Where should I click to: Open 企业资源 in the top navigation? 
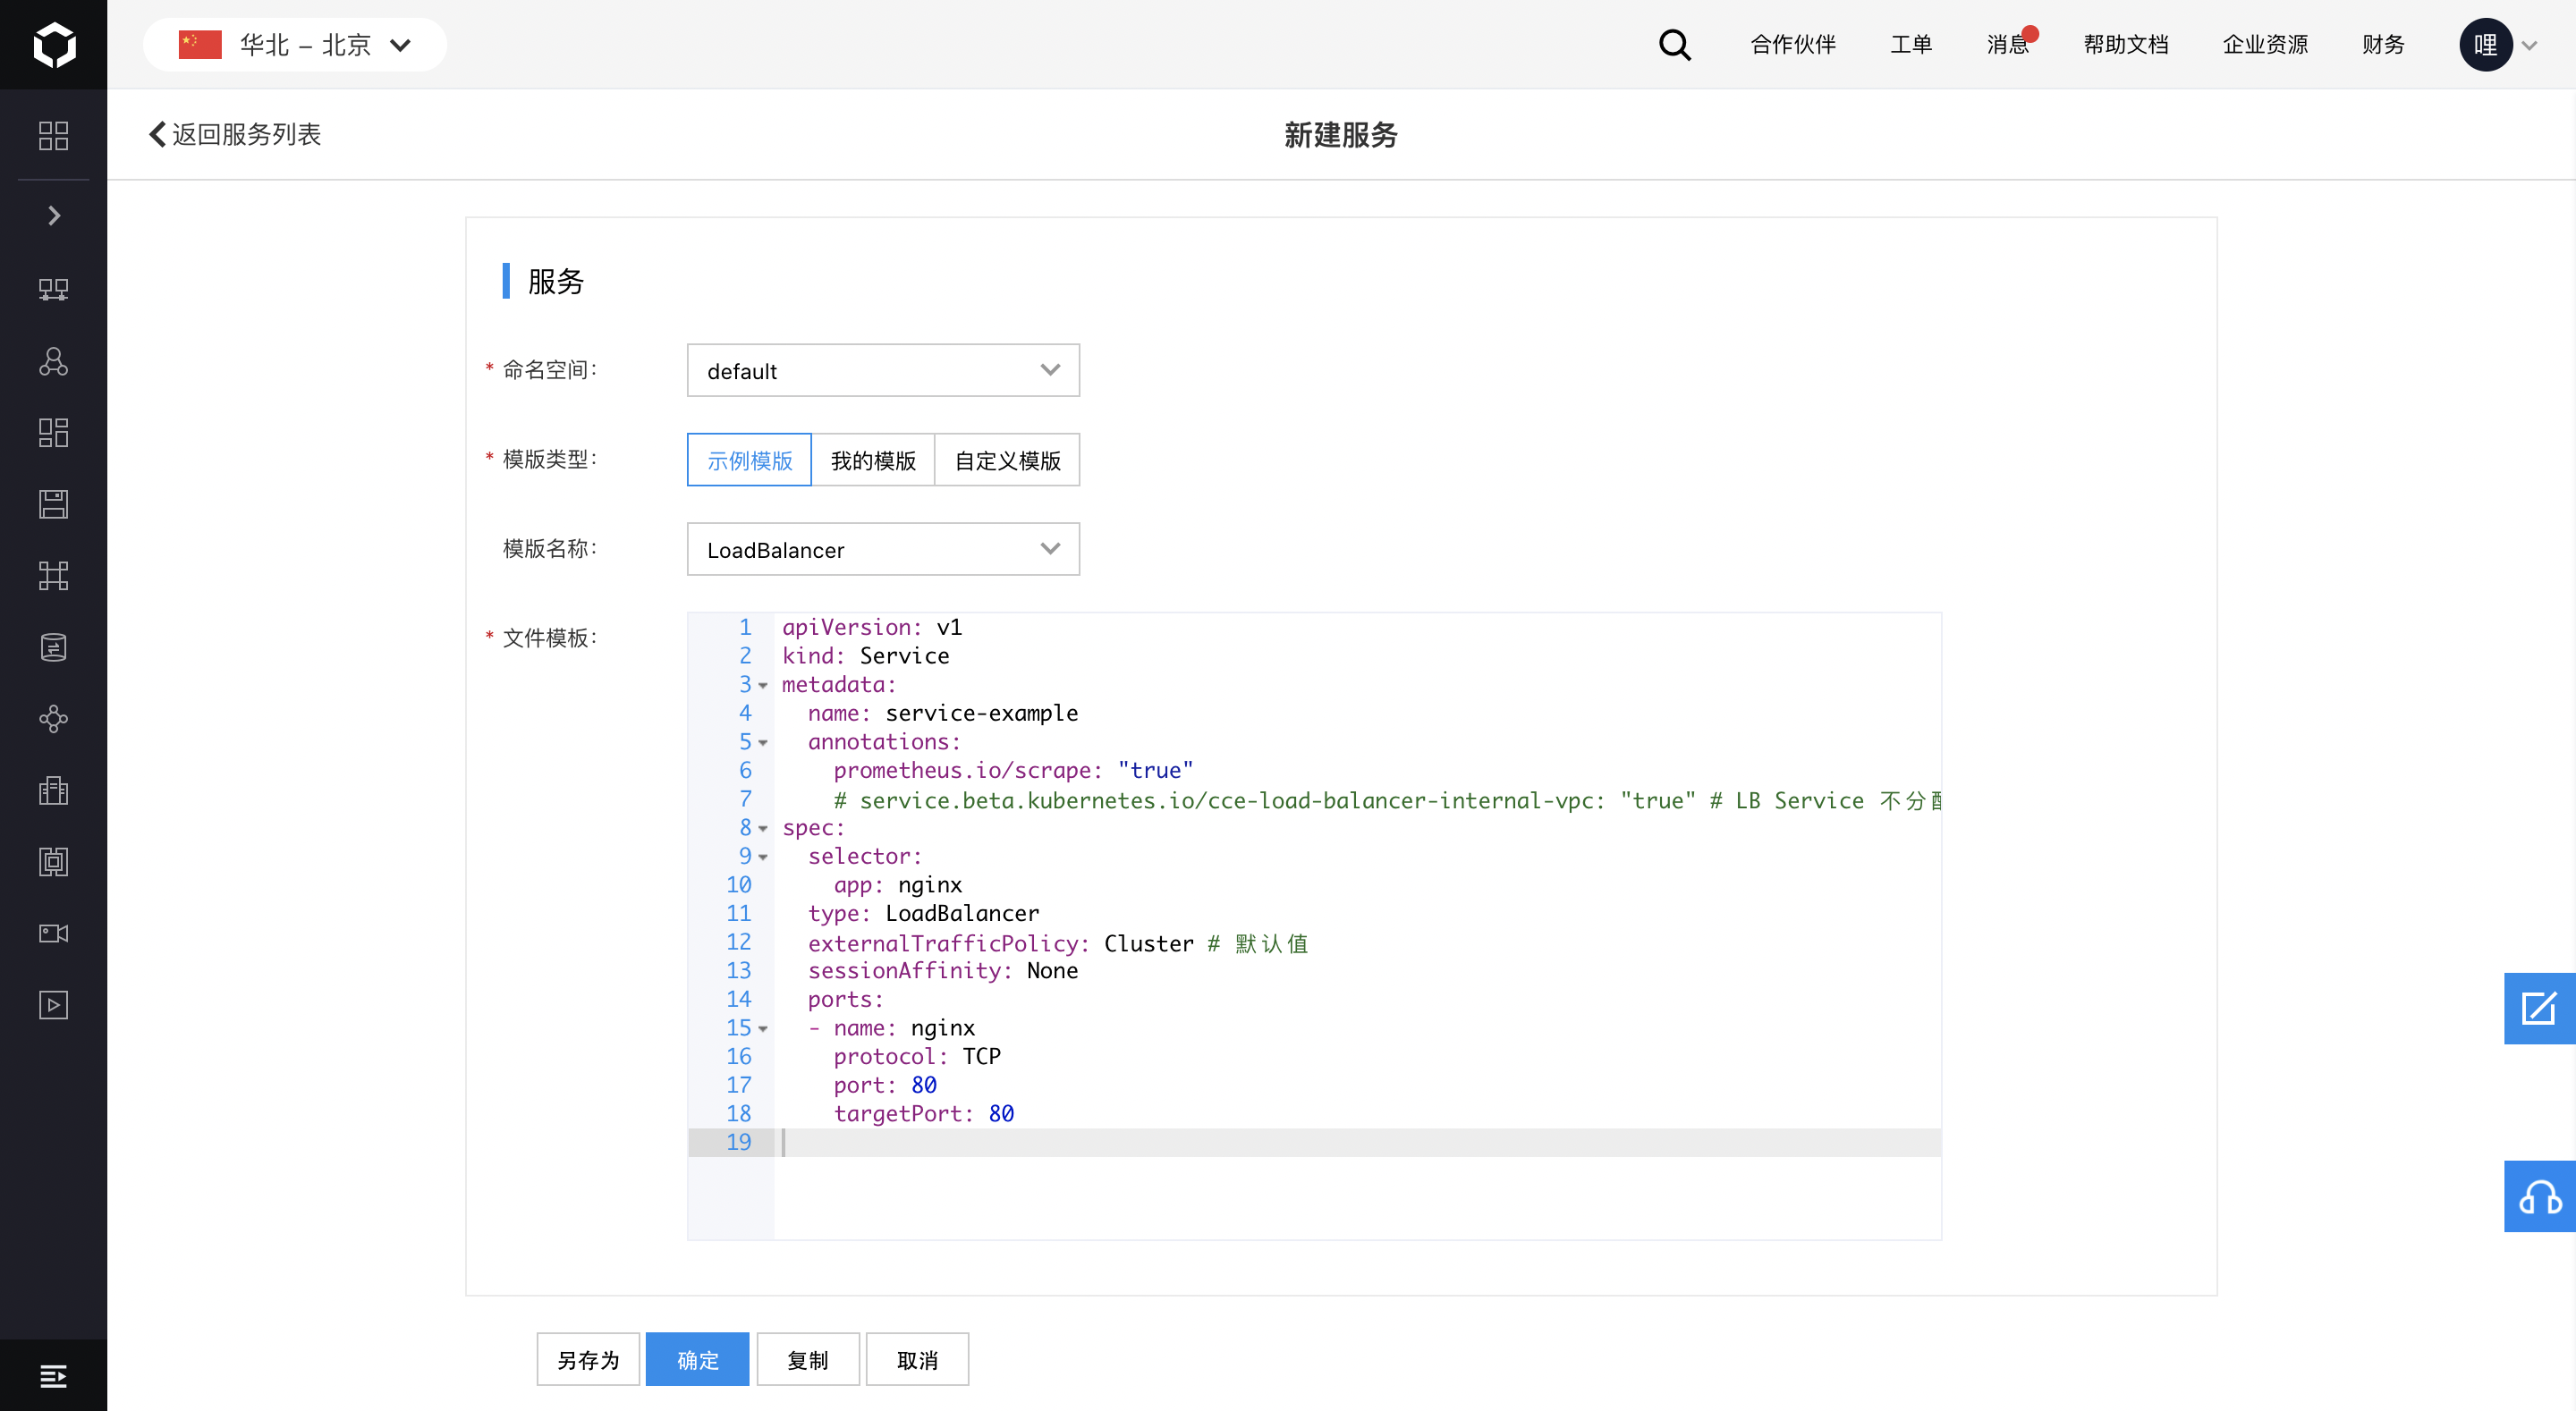2265,45
